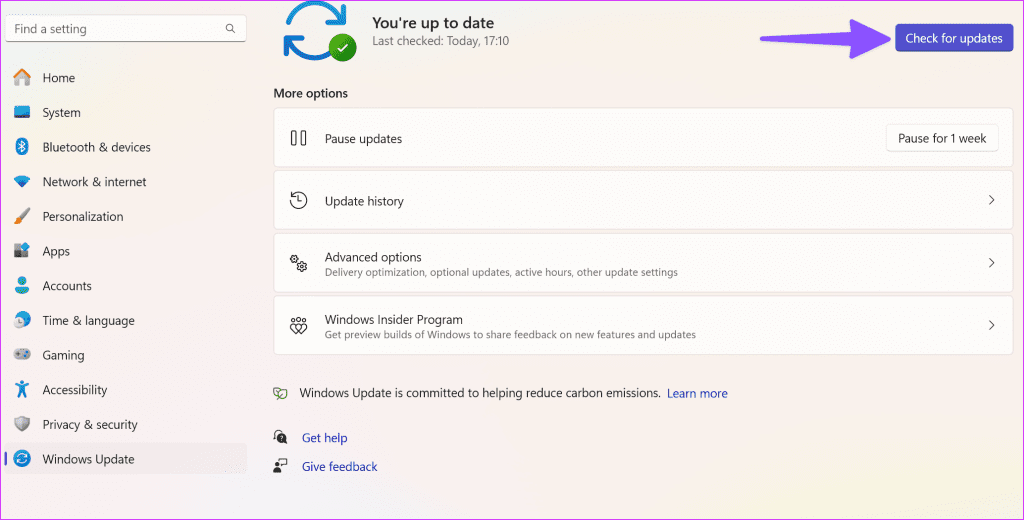The width and height of the screenshot is (1024, 520).
Task: Select Time & language category
Action: click(x=126, y=320)
